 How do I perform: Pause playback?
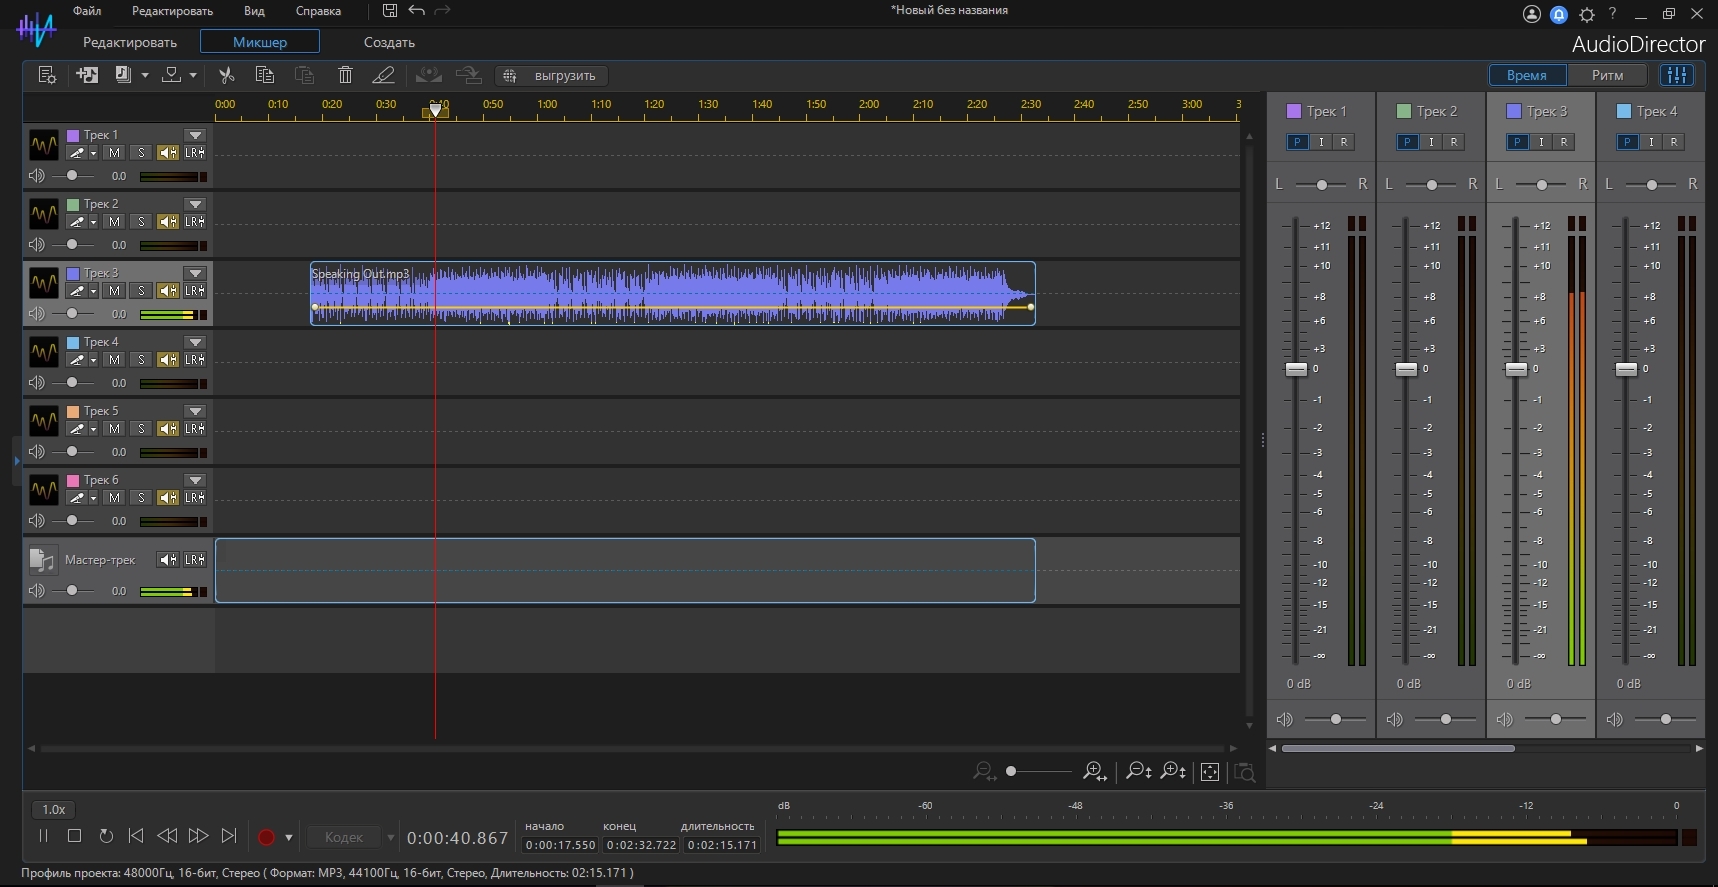pos(43,836)
